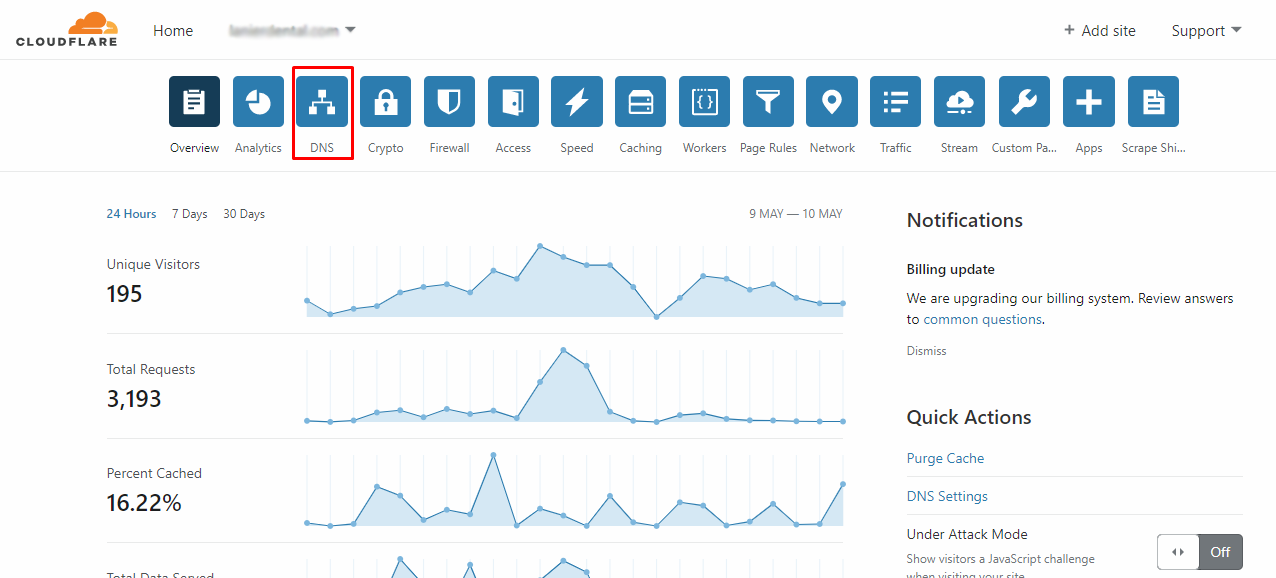Click the Under Attack Mode label
Screen dimensions: 1276x578
point(967,534)
